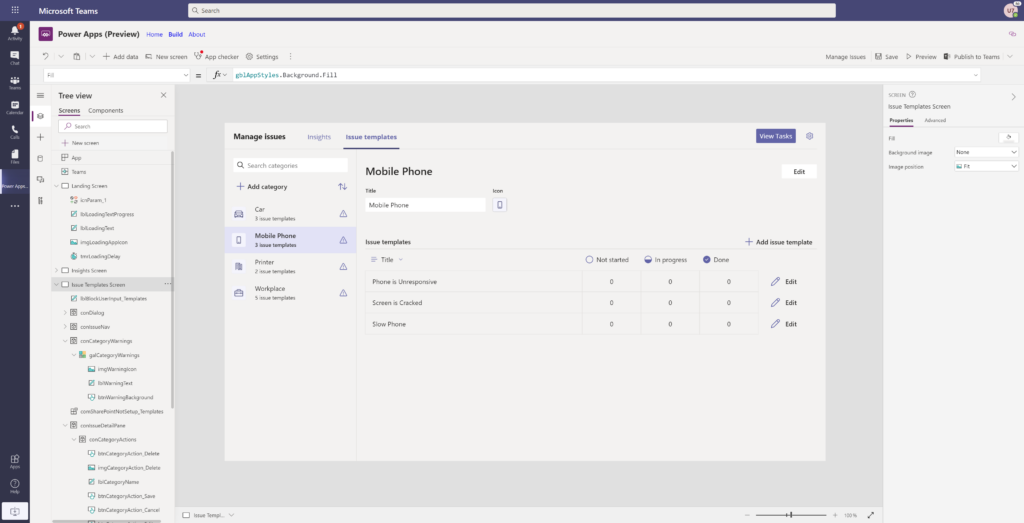Viewport: 1024px width, 523px height.
Task: Click the sort icon next to Add category
Action: (342, 187)
